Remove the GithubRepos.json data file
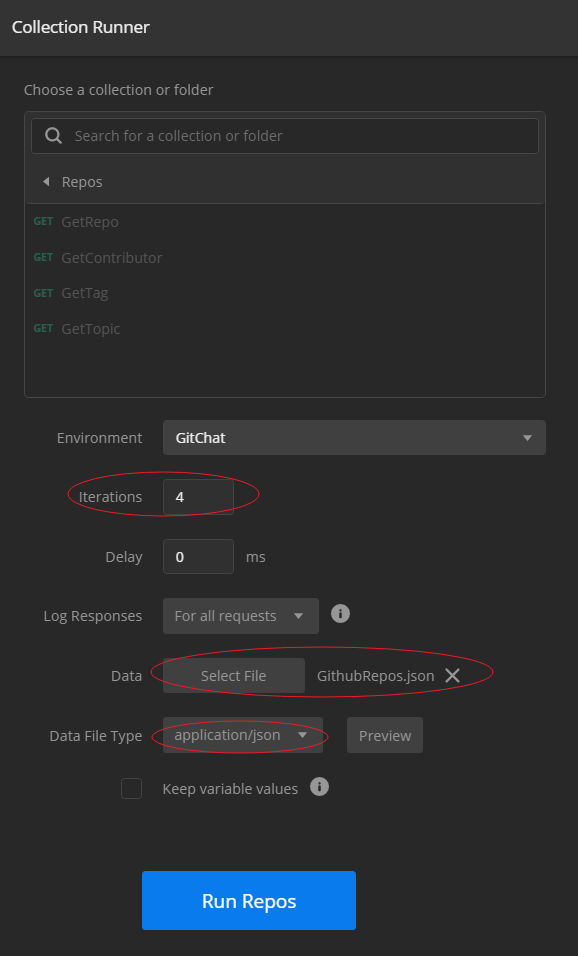 452,675
